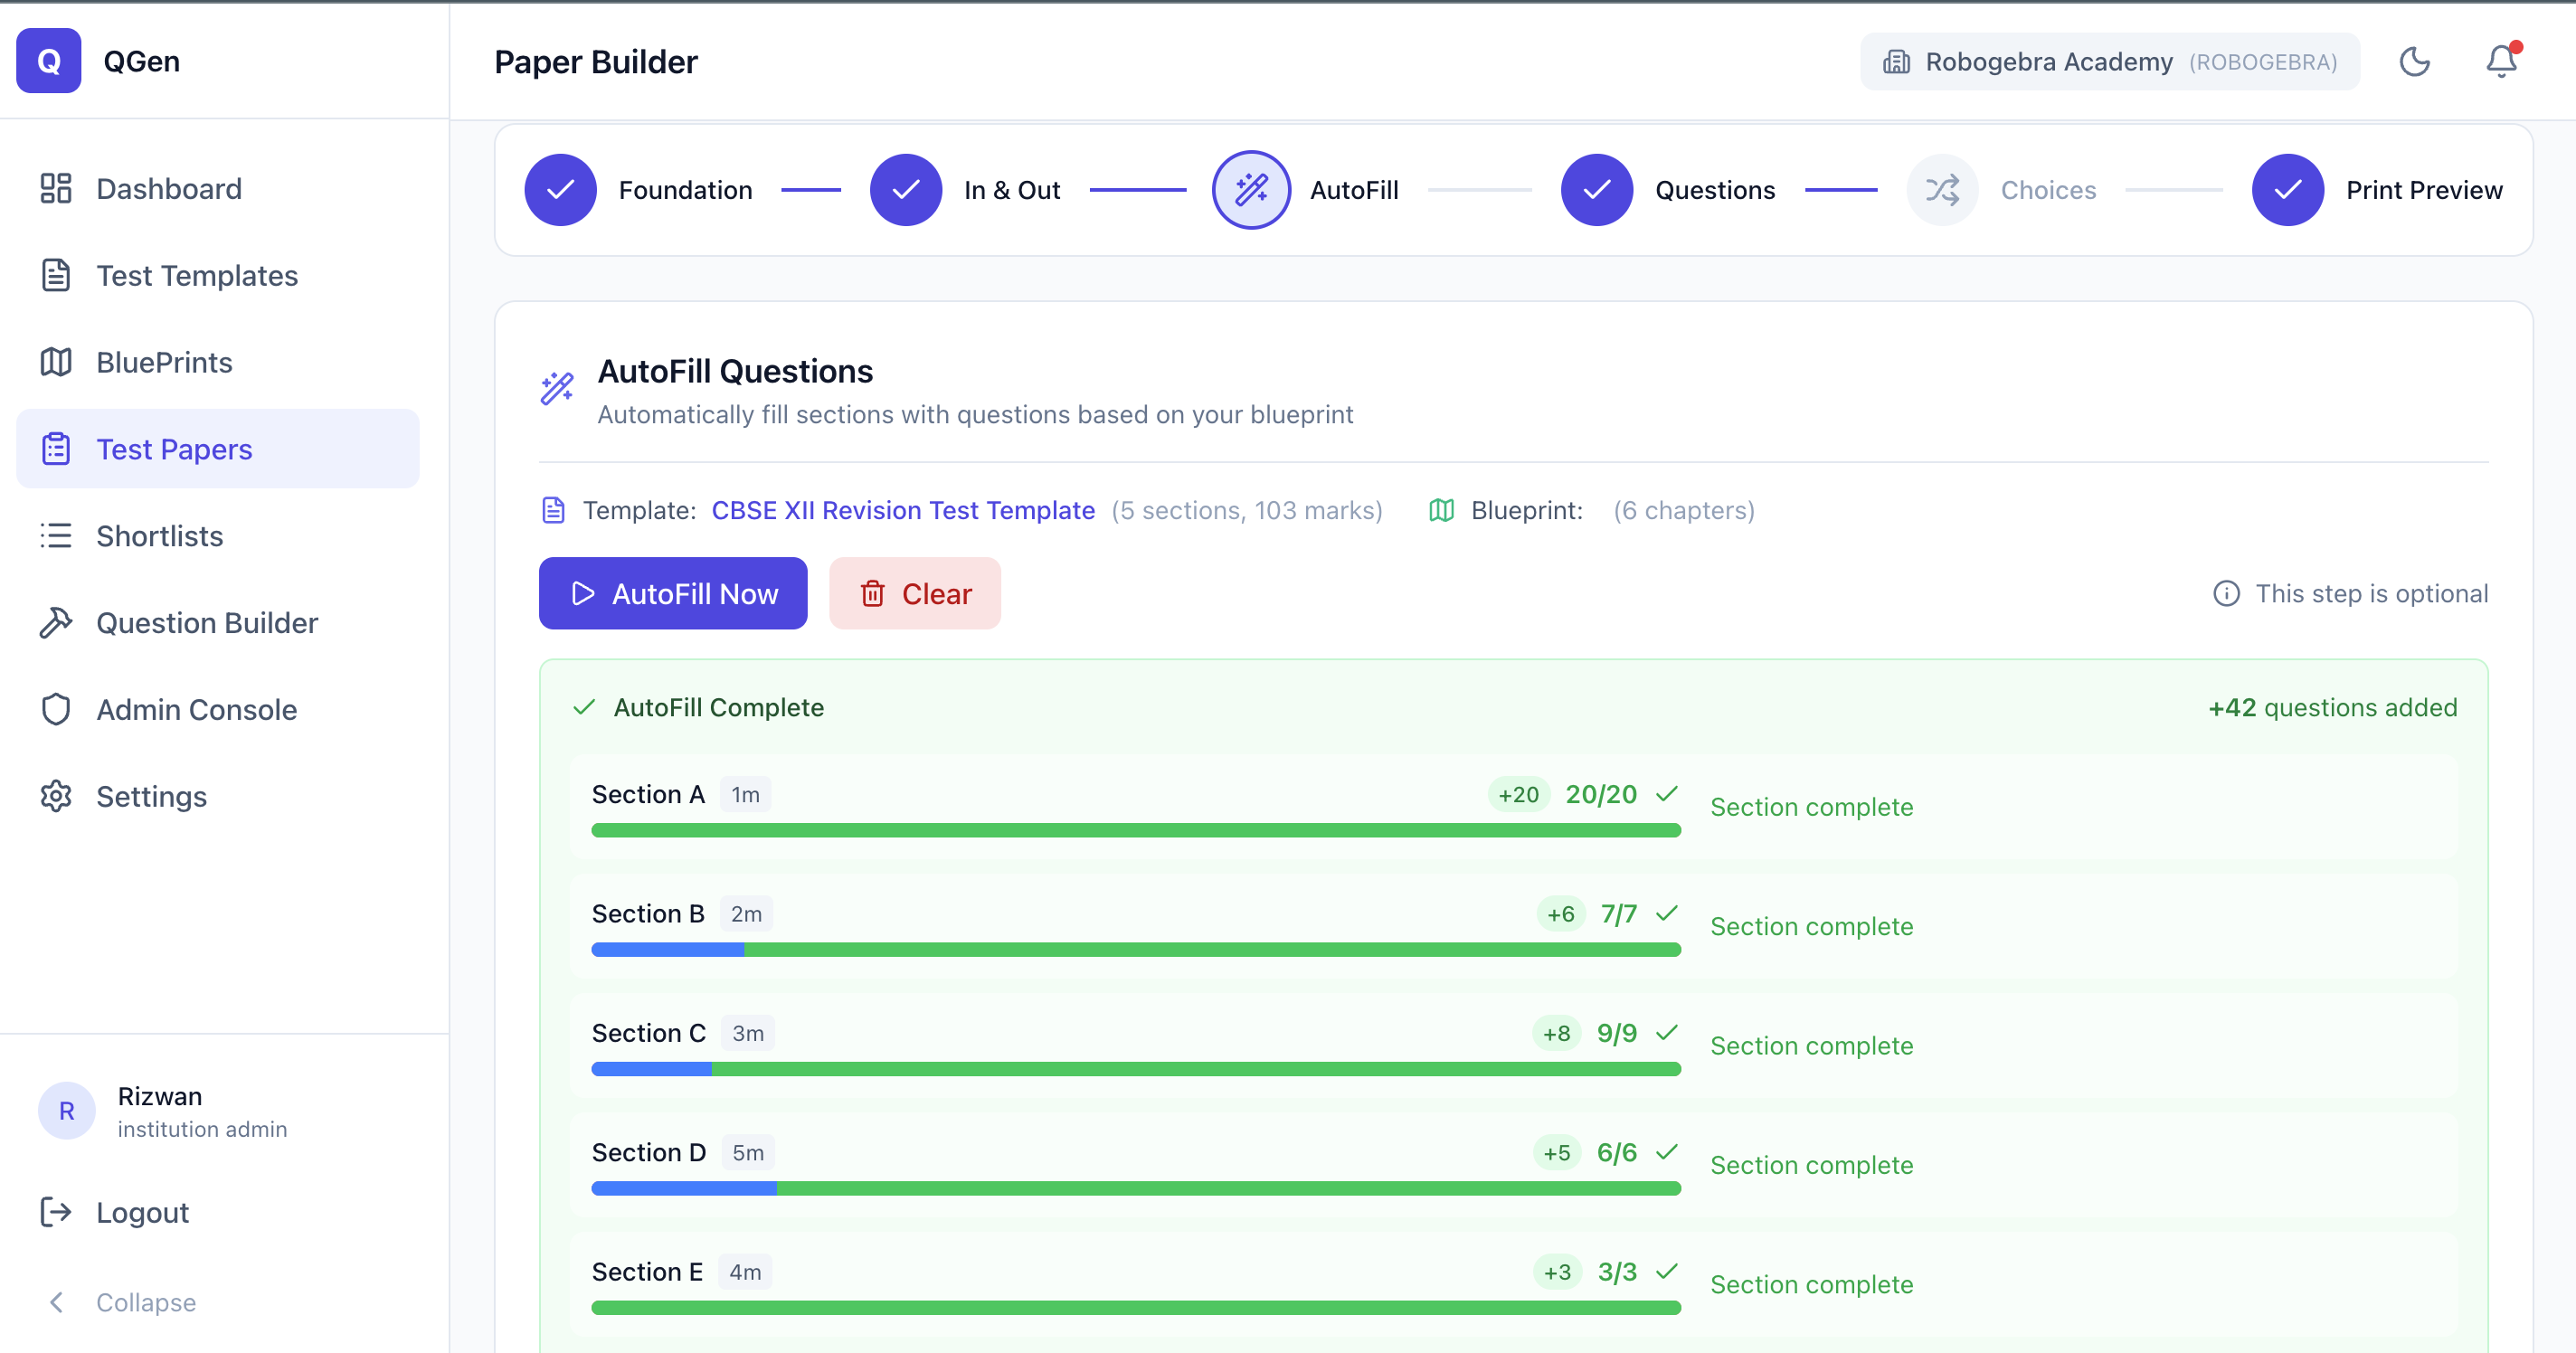Open the CBSE XII Revision Test Template link

(902, 510)
